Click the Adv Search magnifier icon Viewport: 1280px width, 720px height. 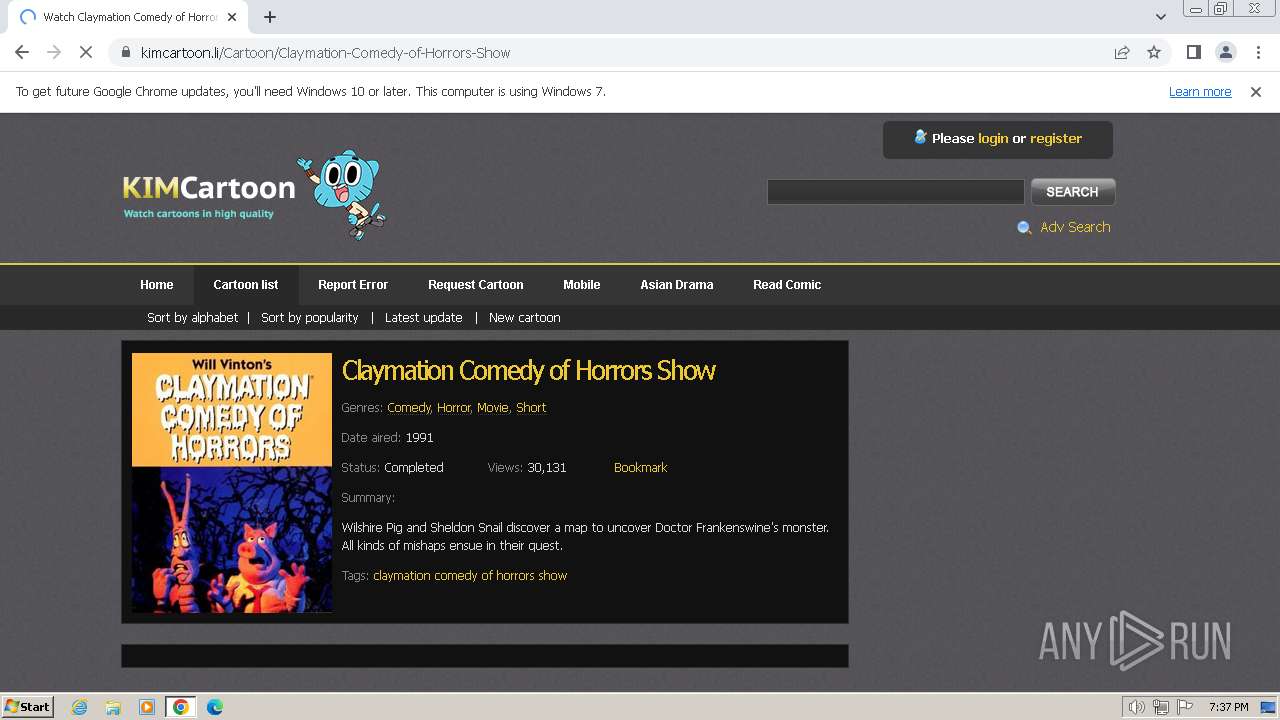(1024, 228)
